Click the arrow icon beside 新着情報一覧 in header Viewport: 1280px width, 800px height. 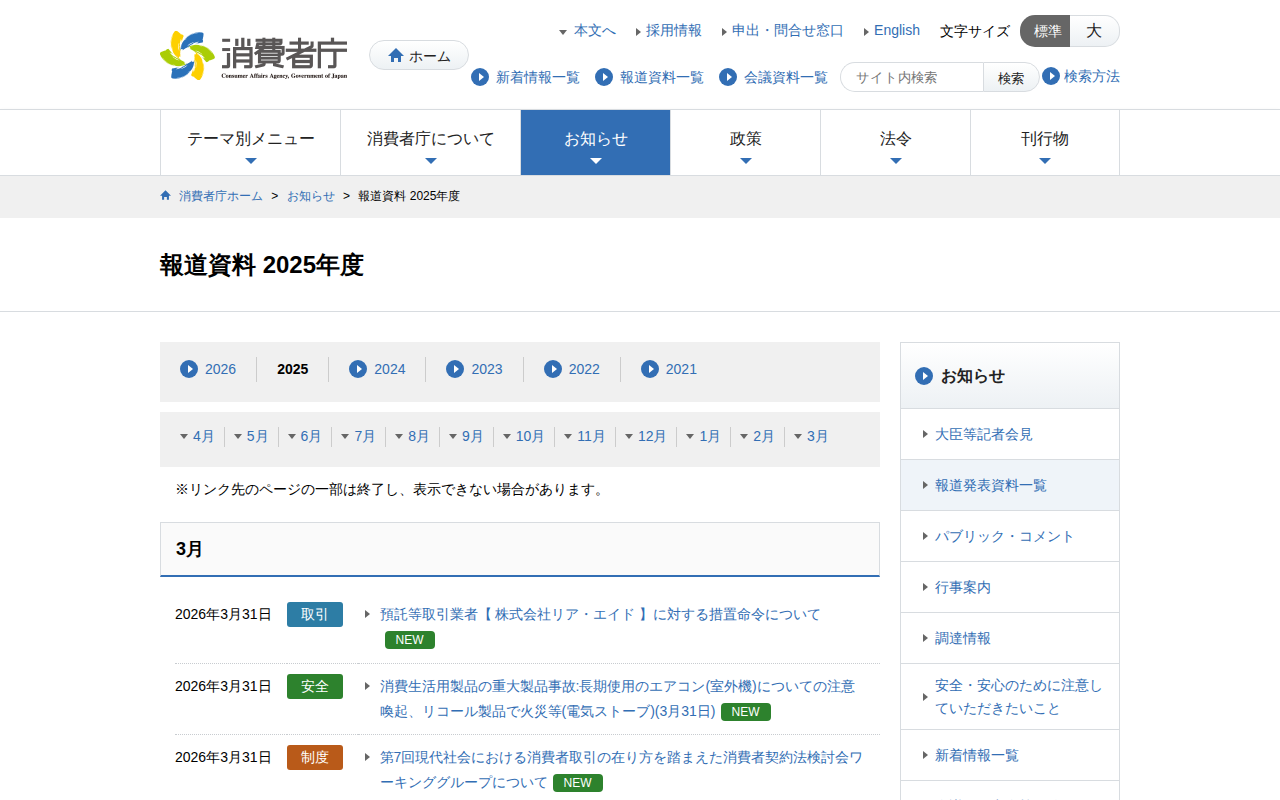pos(480,77)
